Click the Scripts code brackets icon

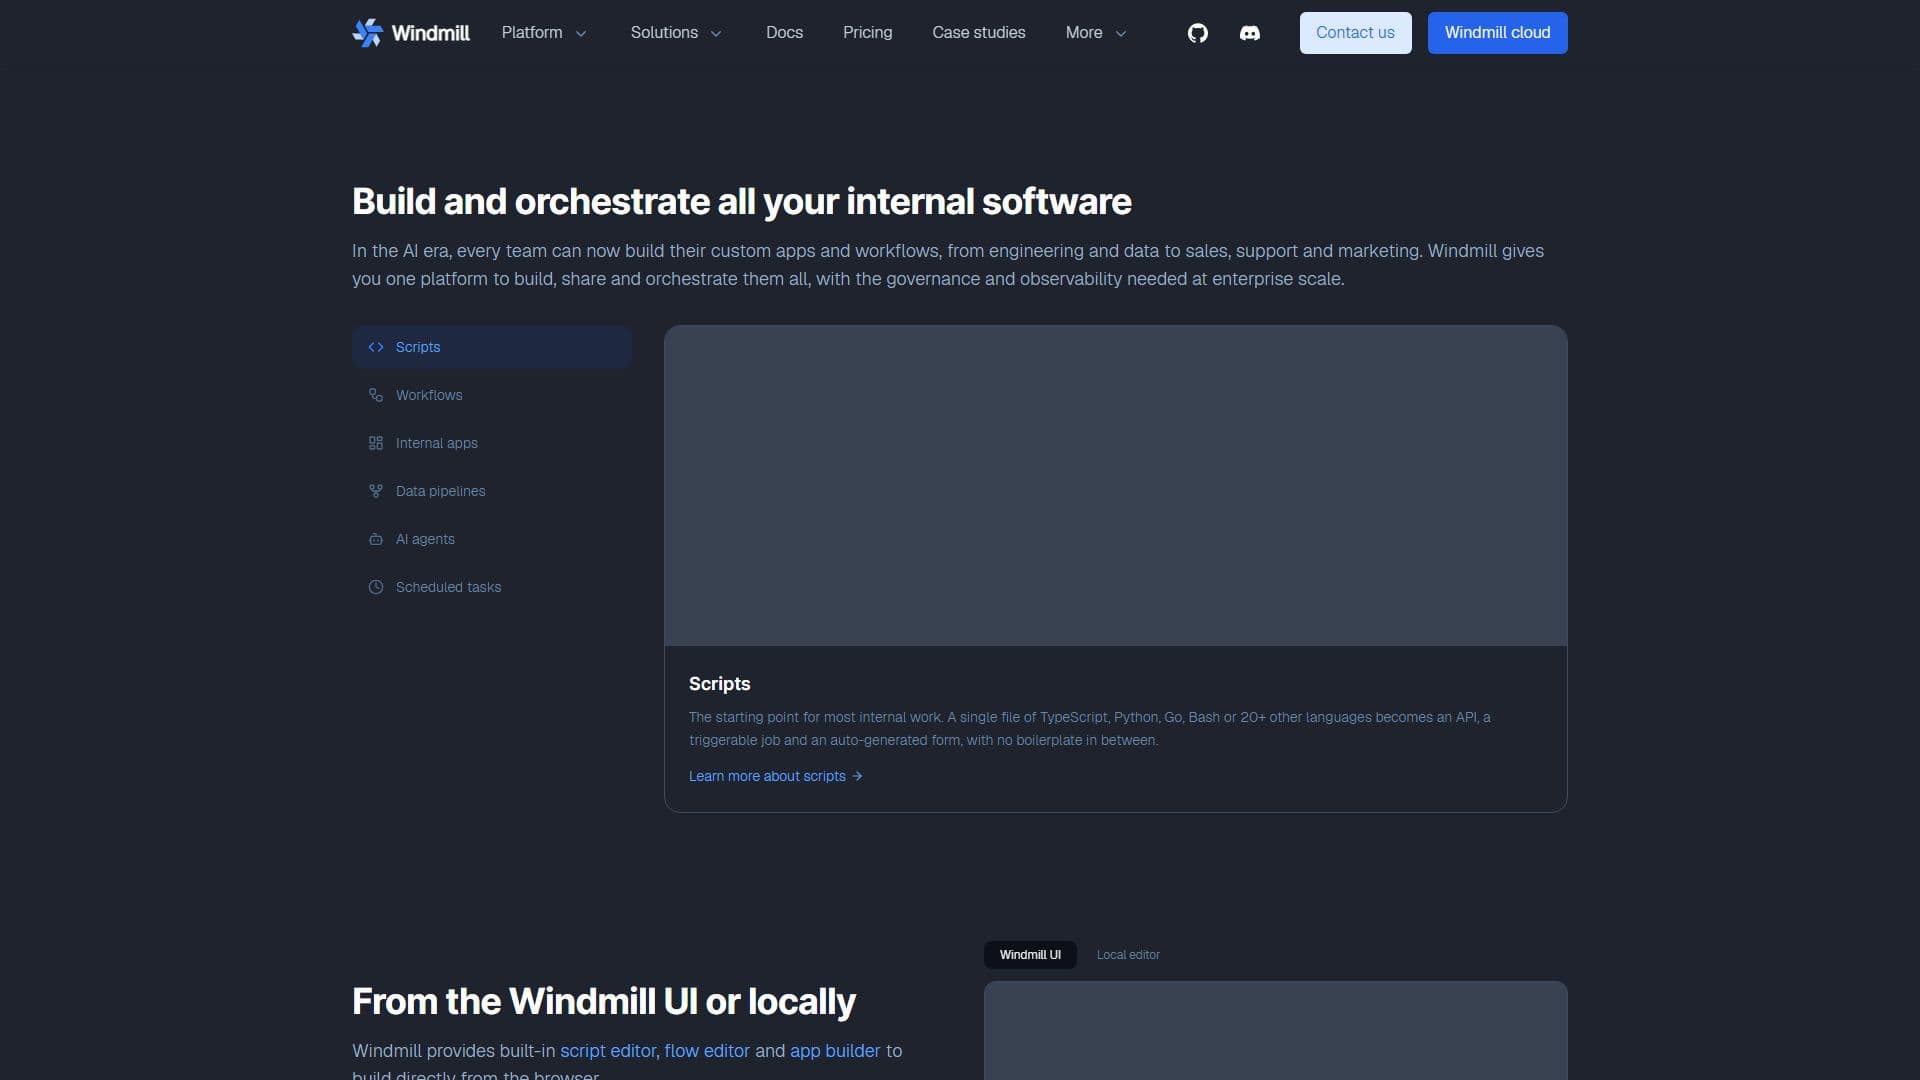(x=376, y=347)
